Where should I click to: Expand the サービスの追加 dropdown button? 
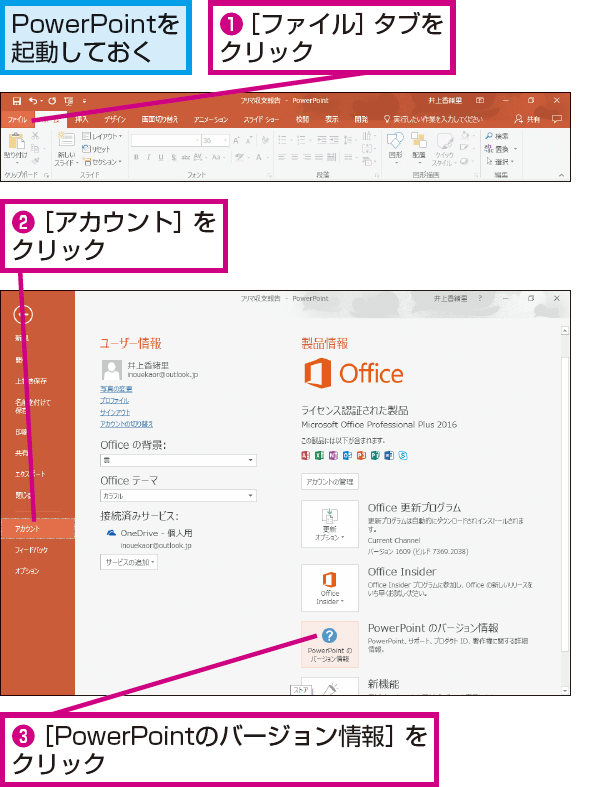[129, 562]
